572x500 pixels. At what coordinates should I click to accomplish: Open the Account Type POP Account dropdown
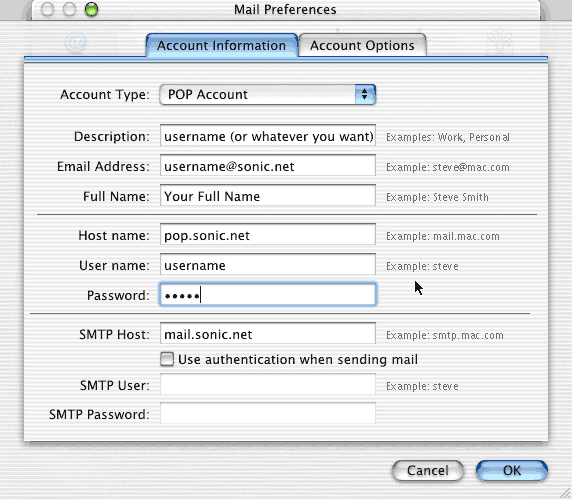268,94
